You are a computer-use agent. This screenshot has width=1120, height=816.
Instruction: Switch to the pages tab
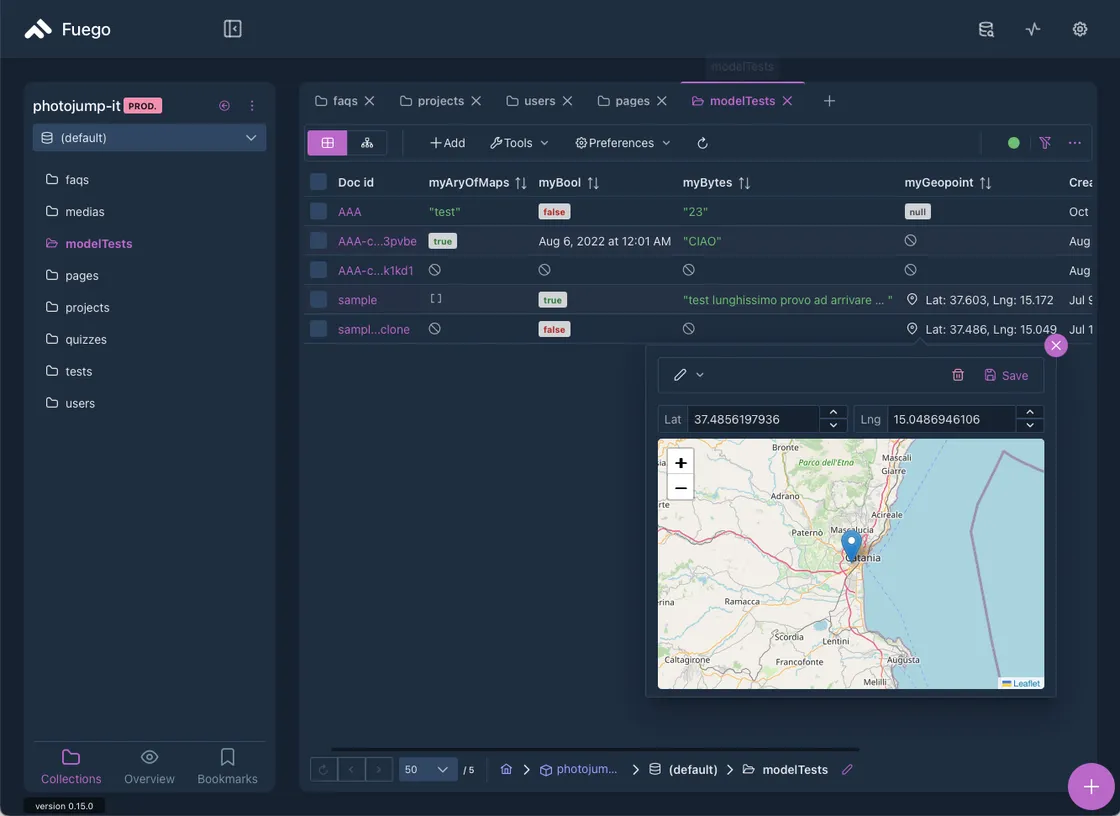tap(624, 101)
